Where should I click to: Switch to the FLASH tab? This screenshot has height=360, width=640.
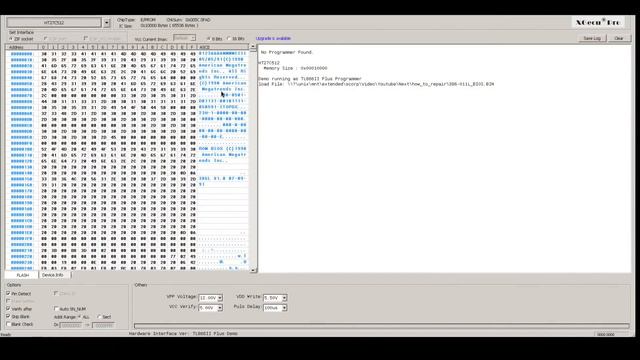[x=22, y=275]
